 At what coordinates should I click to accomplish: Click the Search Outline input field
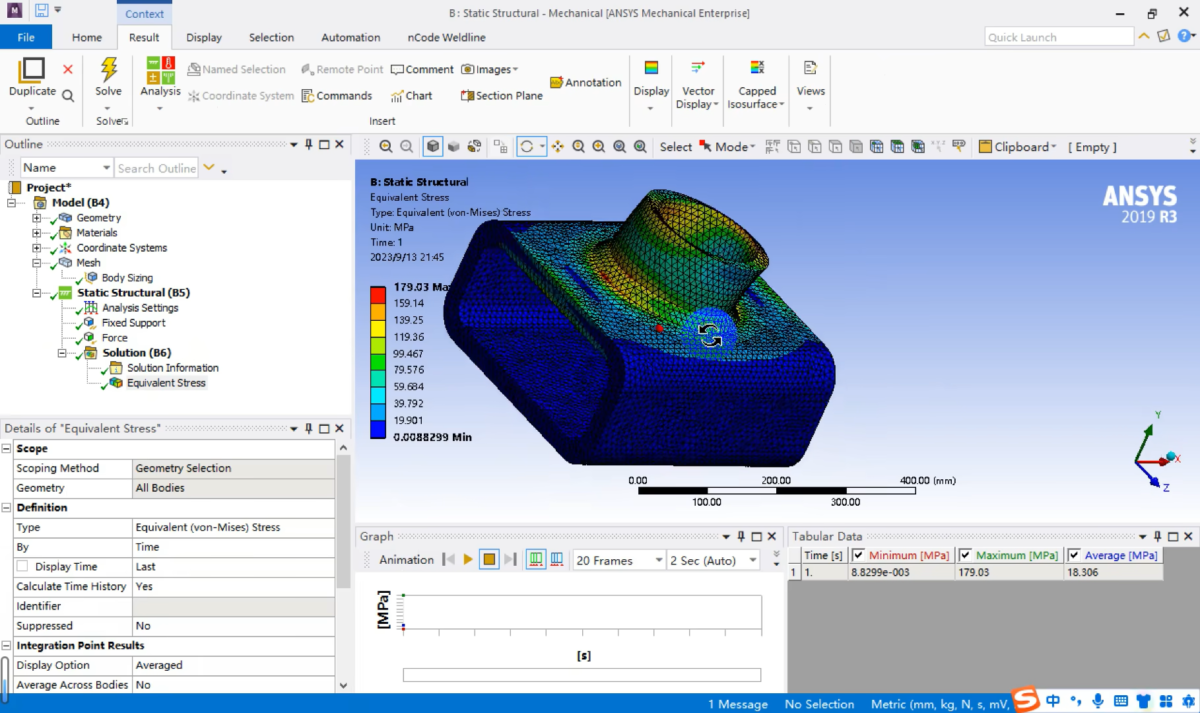(x=157, y=168)
